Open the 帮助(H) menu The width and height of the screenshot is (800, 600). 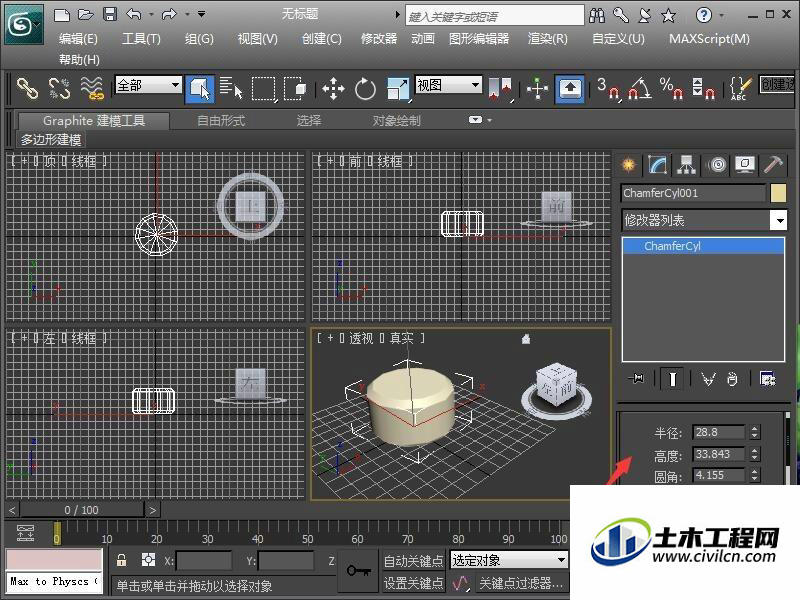pyautogui.click(x=79, y=60)
